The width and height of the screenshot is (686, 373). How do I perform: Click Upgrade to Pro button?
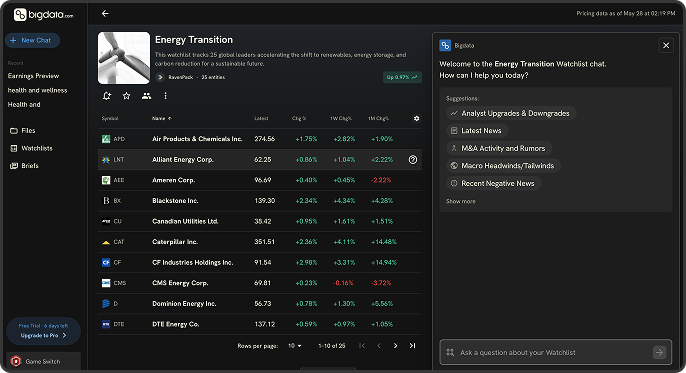[43, 335]
